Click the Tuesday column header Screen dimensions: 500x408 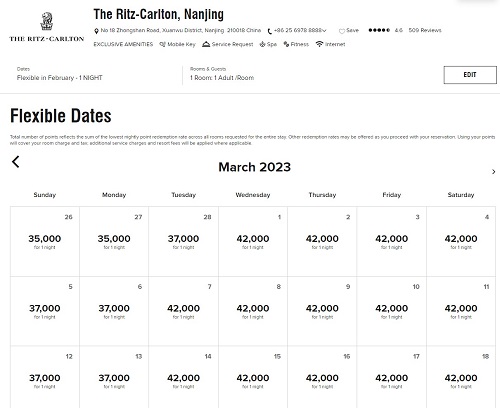(183, 195)
